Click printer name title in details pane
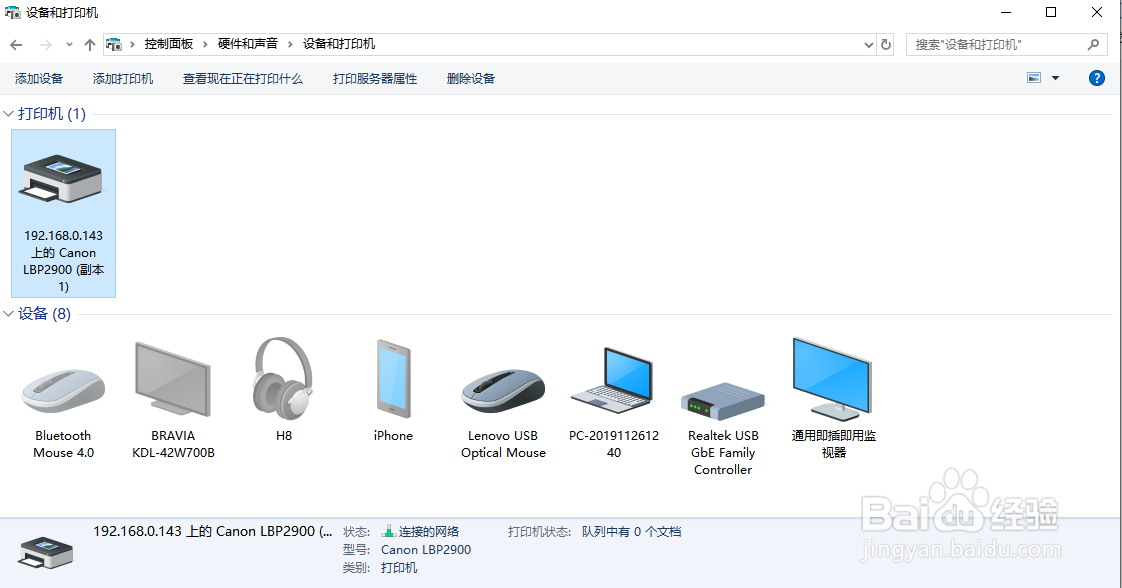 click(x=213, y=531)
